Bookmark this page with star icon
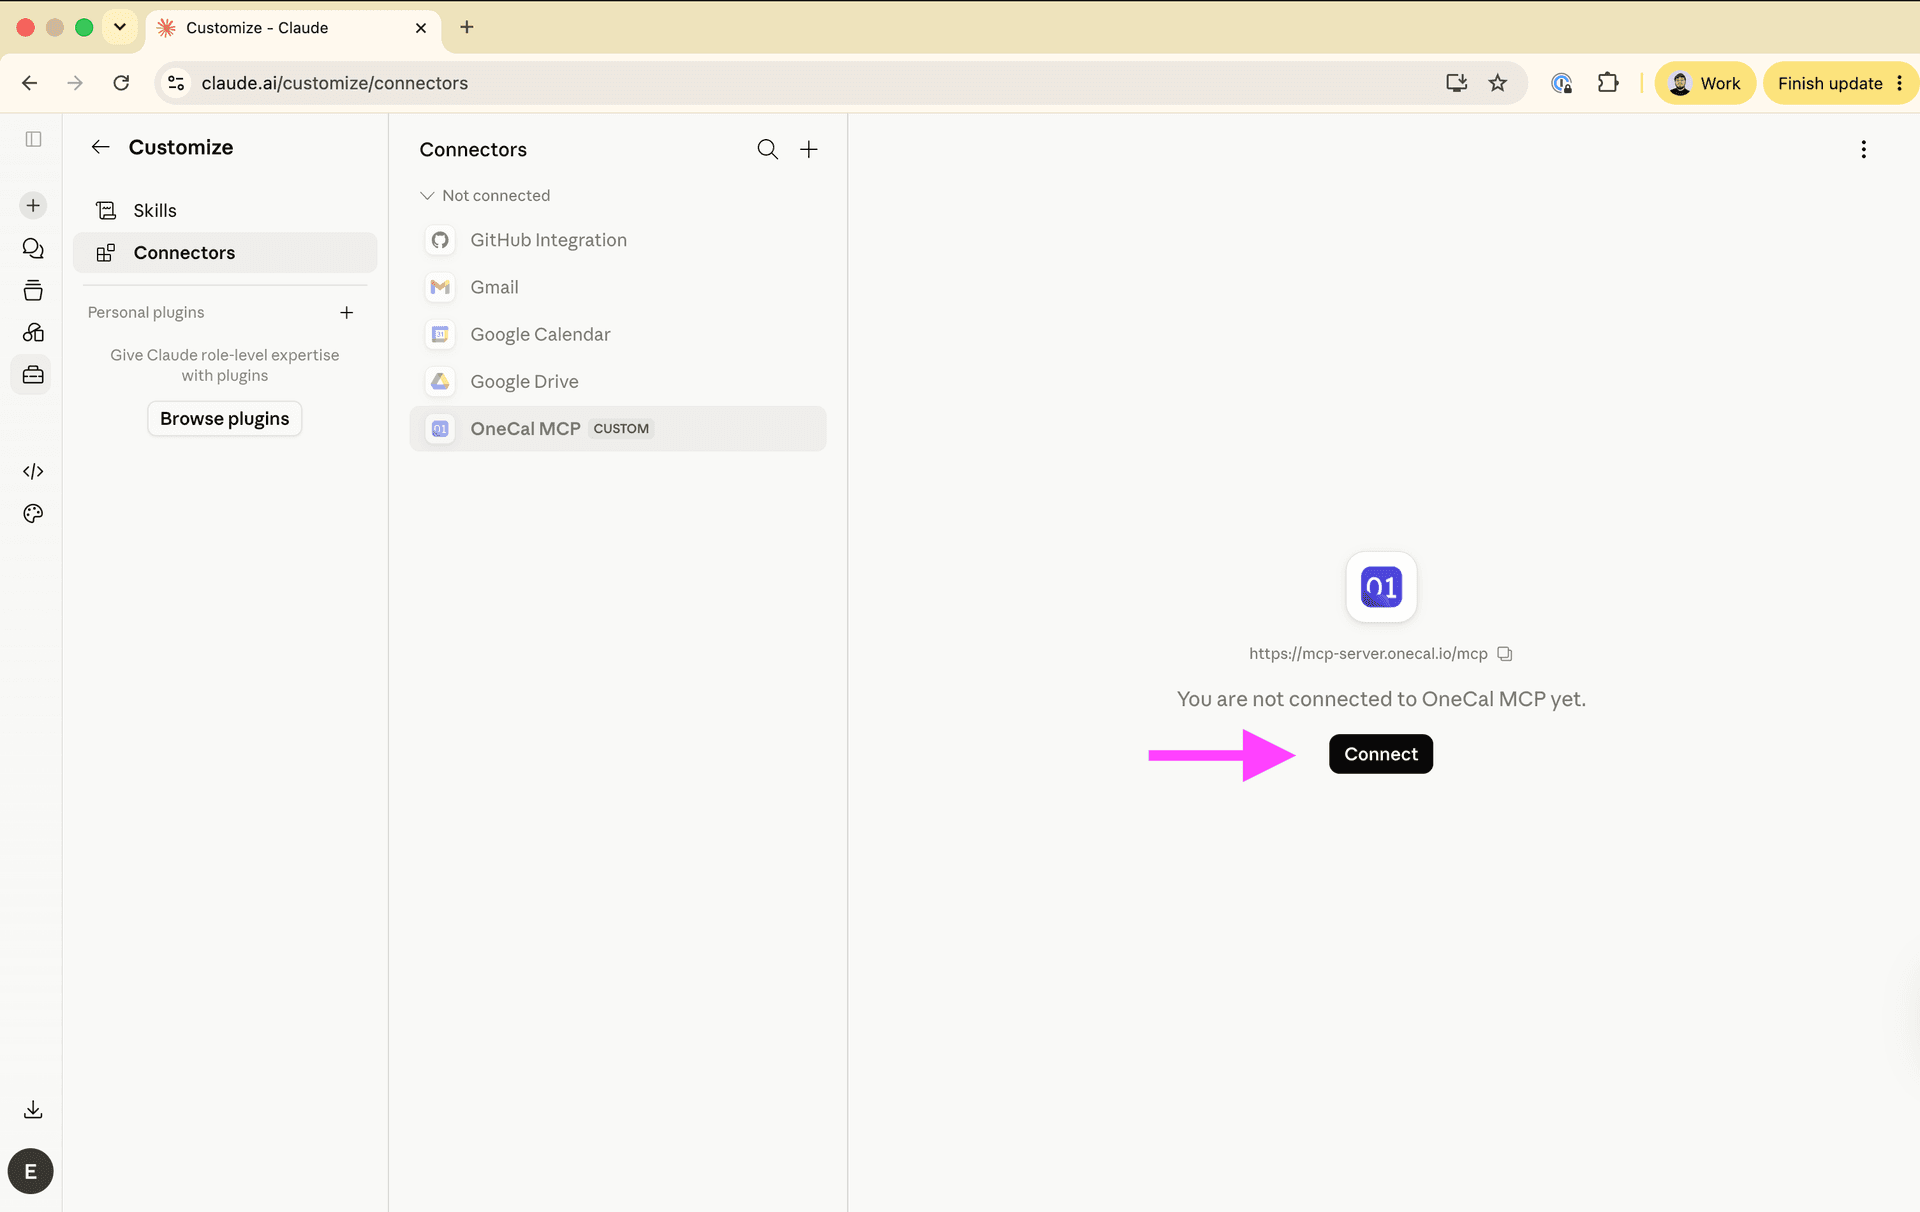Screen dimensions: 1920x1212 pos(1497,83)
